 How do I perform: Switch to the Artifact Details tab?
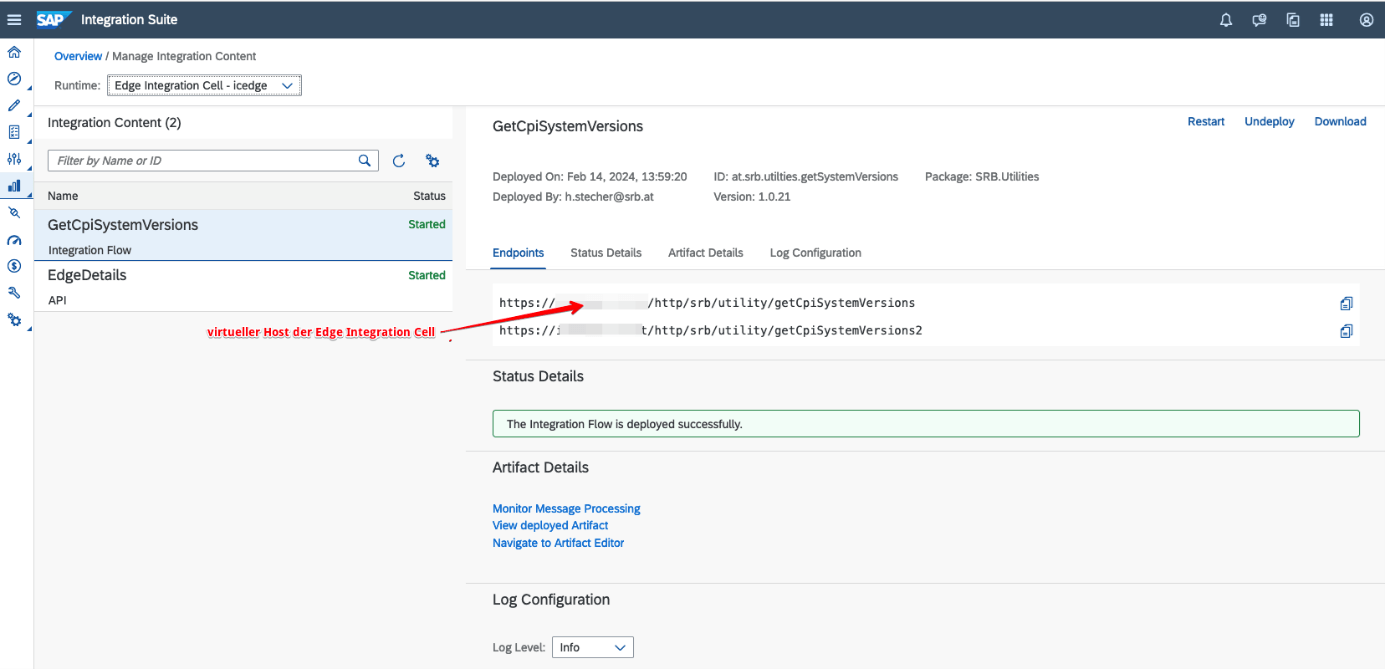(706, 253)
